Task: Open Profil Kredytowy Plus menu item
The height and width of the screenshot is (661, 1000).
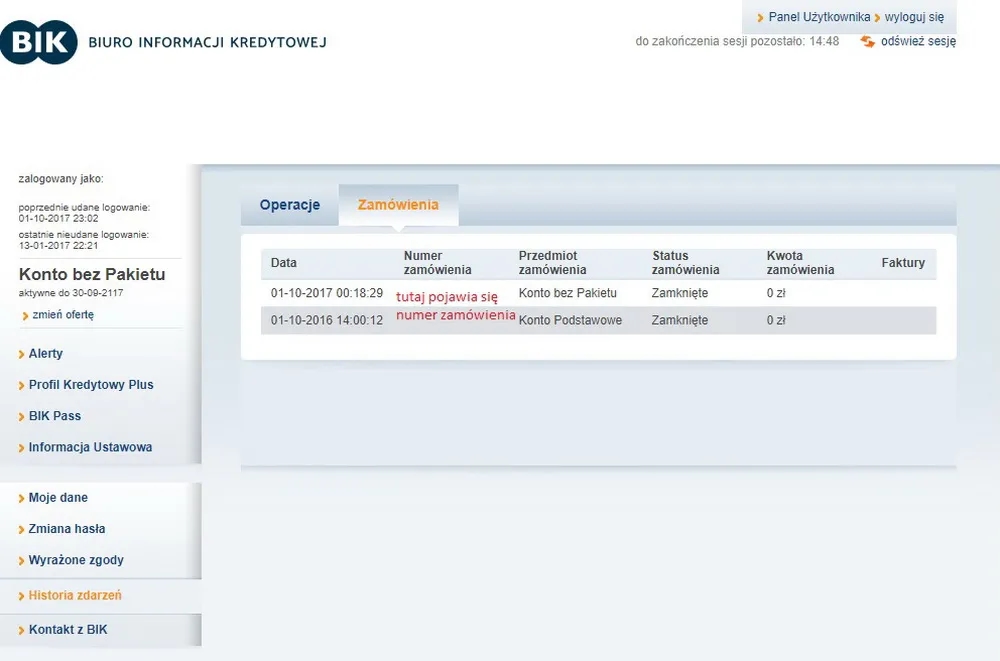Action: pos(91,385)
